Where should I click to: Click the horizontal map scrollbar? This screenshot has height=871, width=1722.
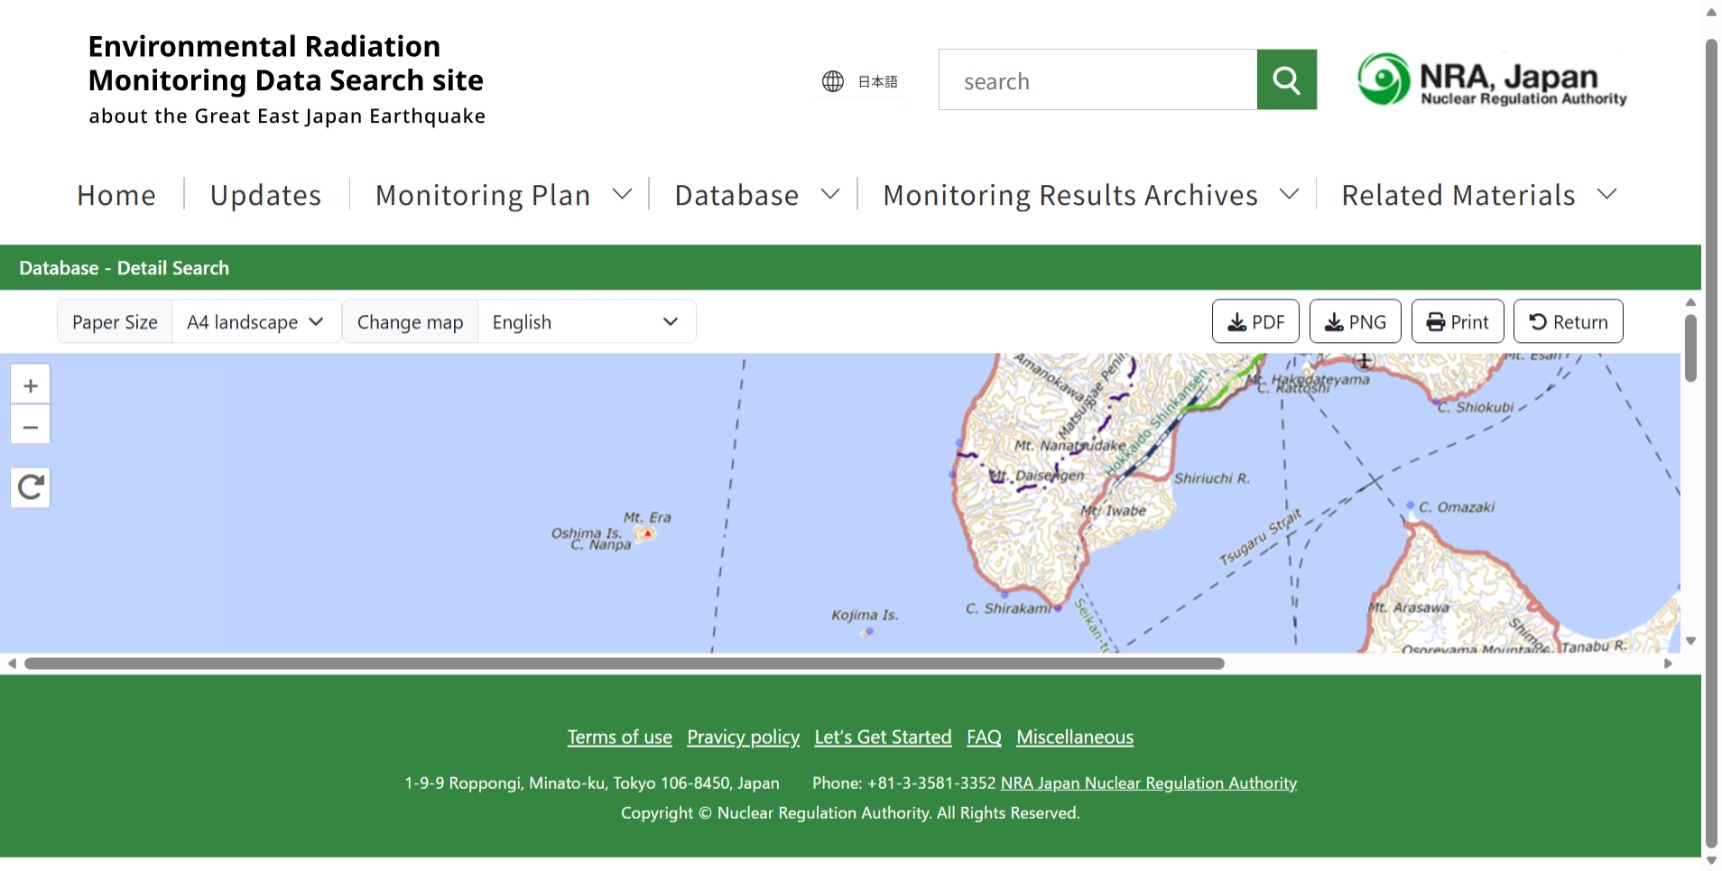[624, 664]
